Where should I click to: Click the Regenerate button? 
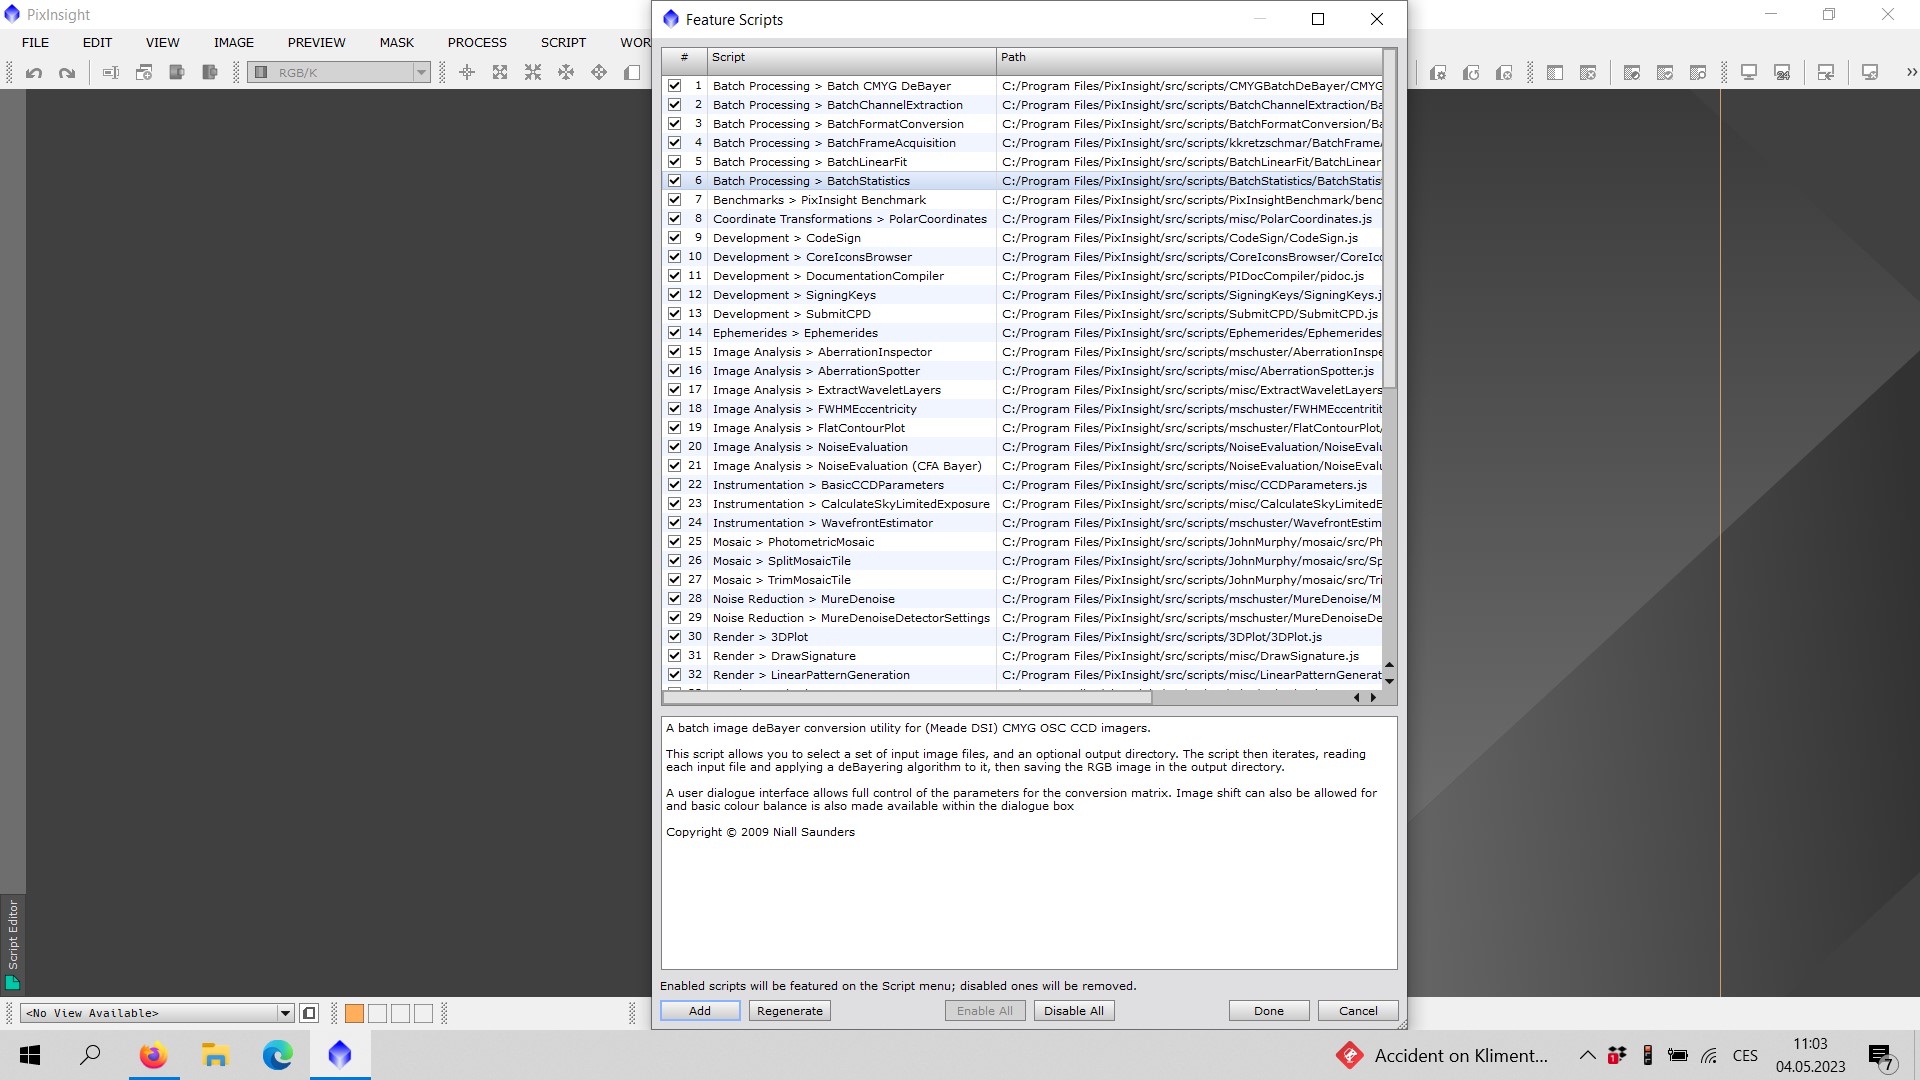pos(790,1011)
